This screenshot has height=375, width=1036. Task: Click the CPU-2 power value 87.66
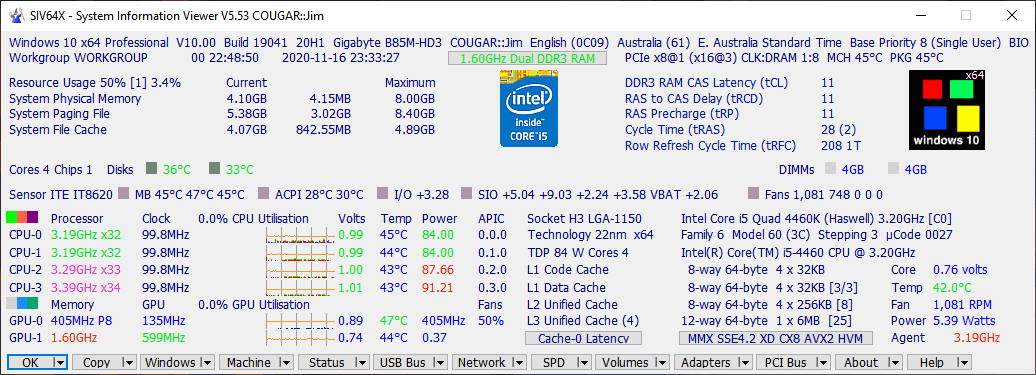tap(437, 269)
